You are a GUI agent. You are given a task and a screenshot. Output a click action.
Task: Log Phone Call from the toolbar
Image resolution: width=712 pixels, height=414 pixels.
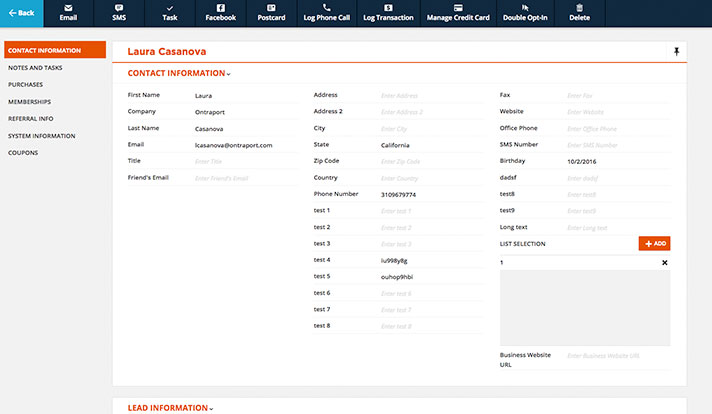click(326, 13)
